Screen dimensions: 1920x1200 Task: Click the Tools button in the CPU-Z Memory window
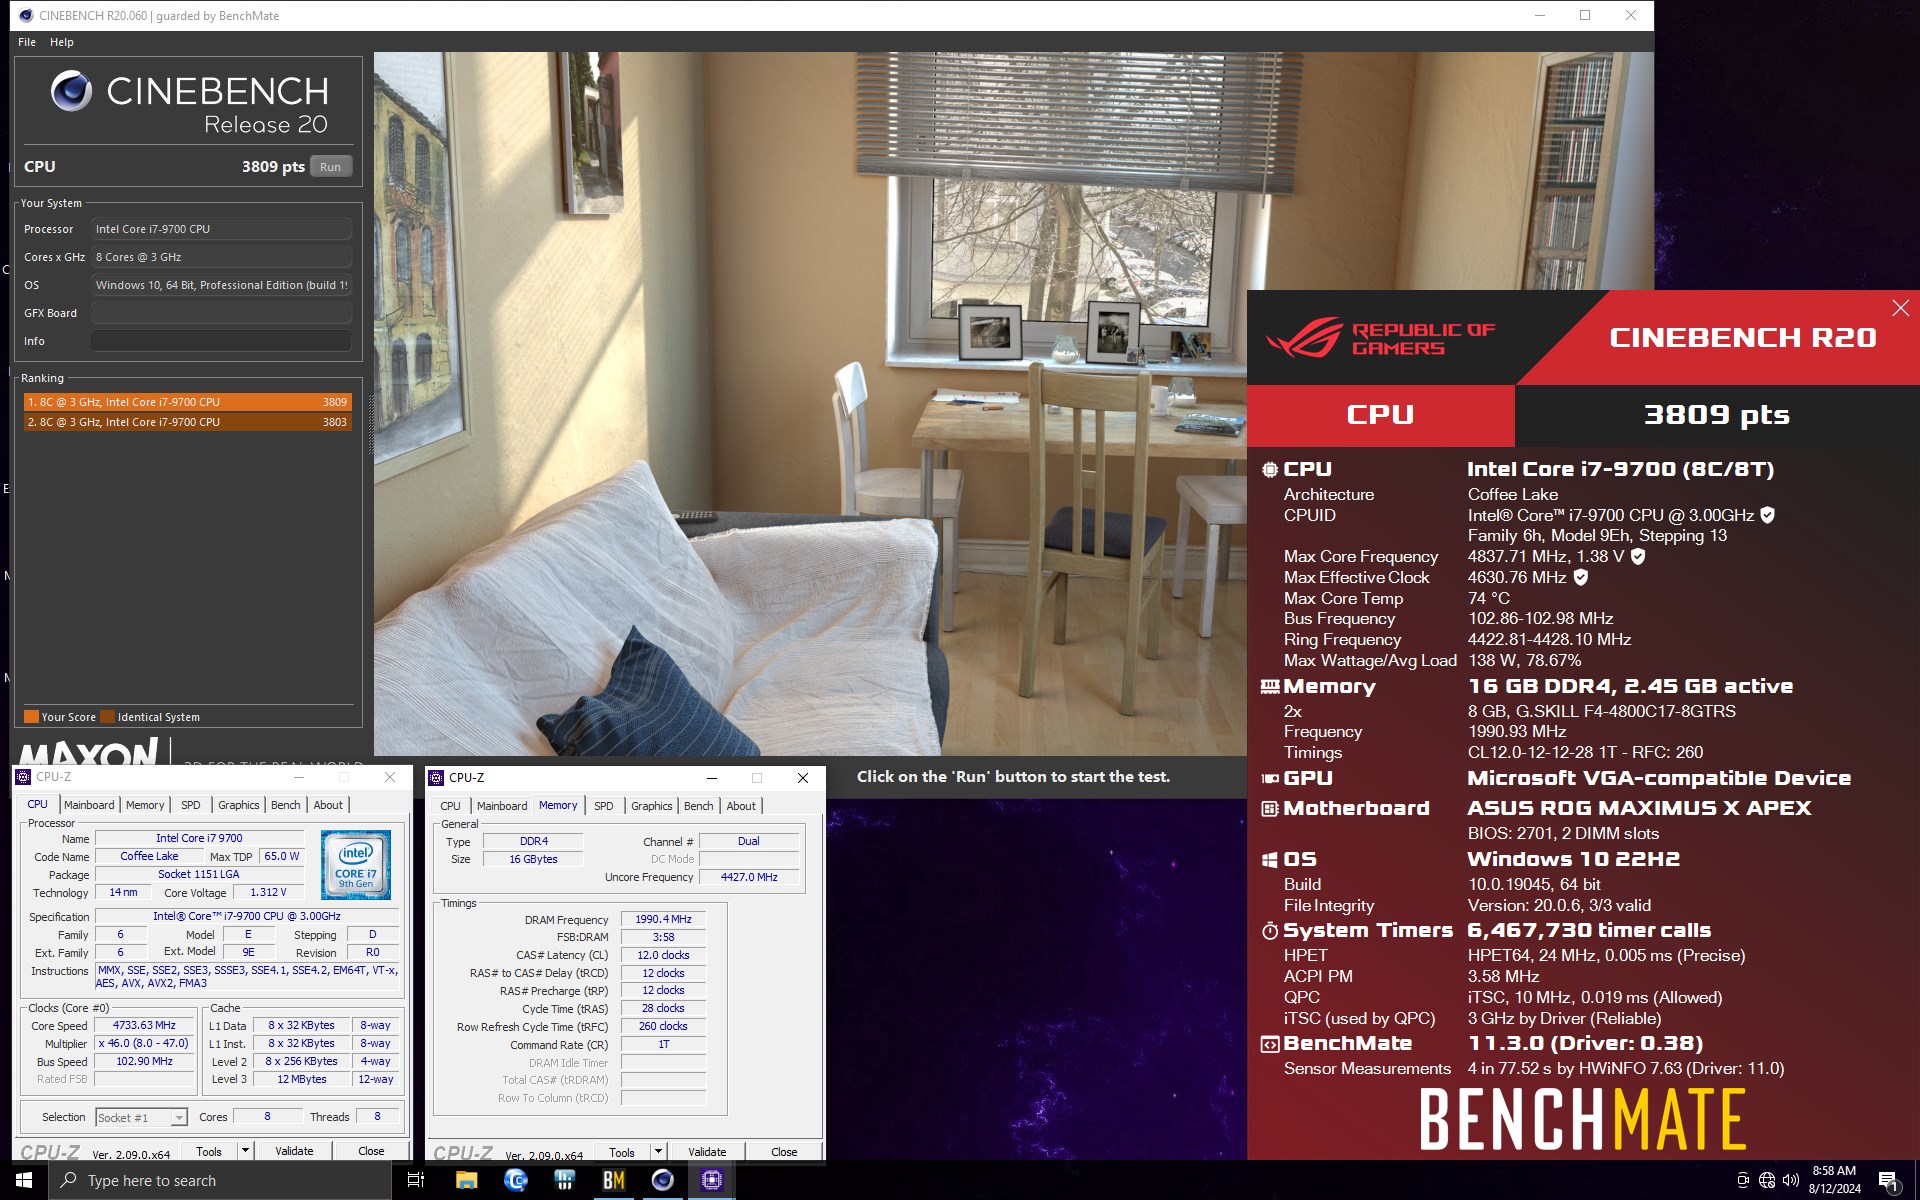[x=622, y=1152]
